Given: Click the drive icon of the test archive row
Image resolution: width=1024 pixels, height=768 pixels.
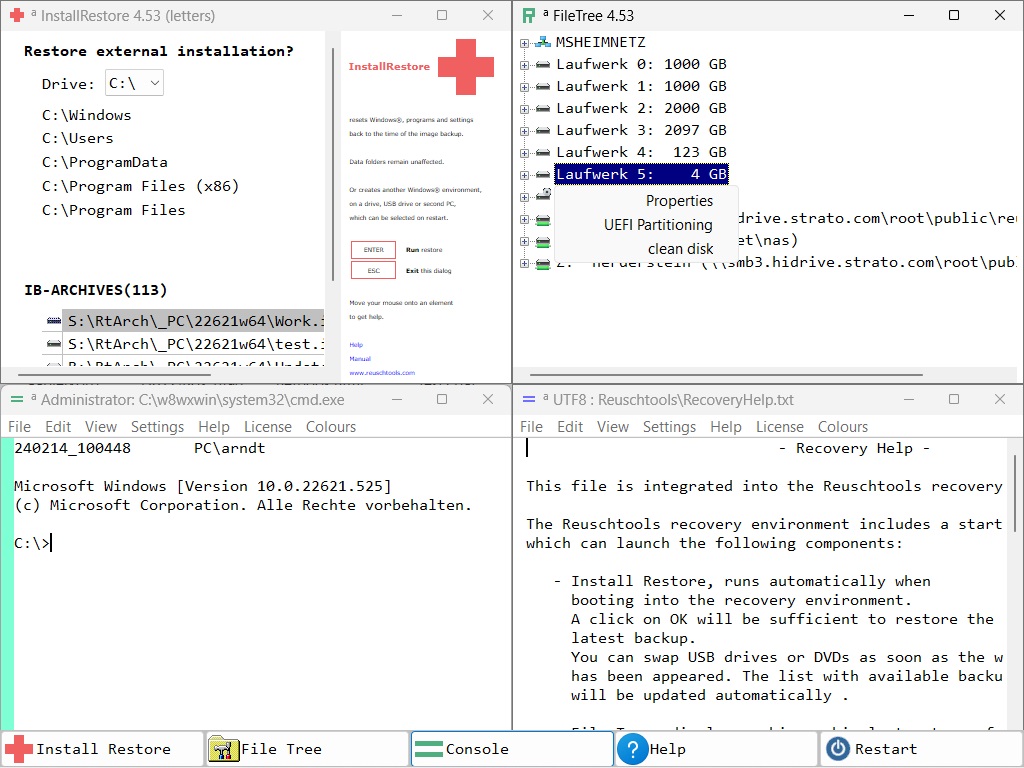Looking at the screenshot, I should tap(54, 344).
